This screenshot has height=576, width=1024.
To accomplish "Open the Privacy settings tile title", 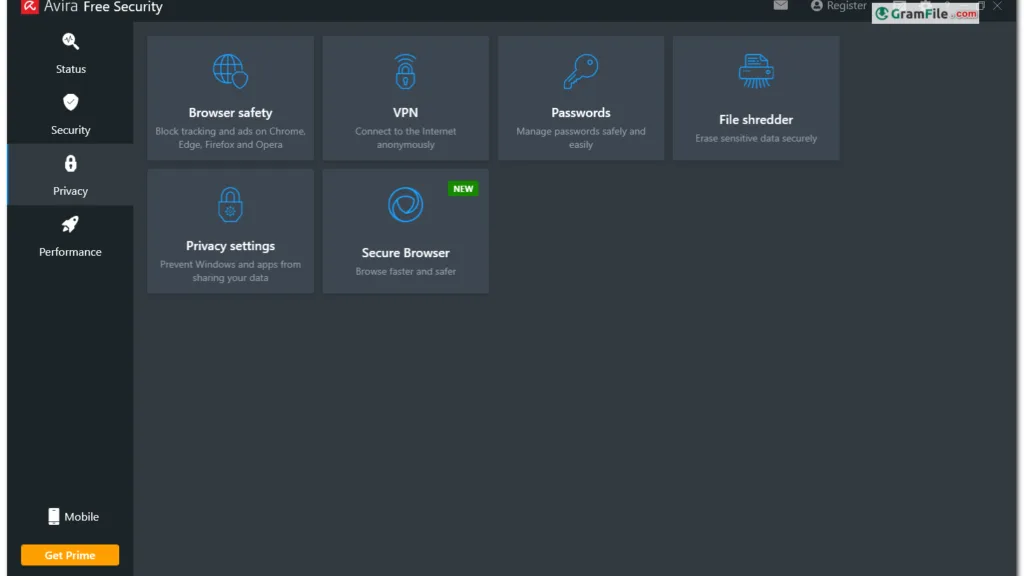I will [x=231, y=246].
